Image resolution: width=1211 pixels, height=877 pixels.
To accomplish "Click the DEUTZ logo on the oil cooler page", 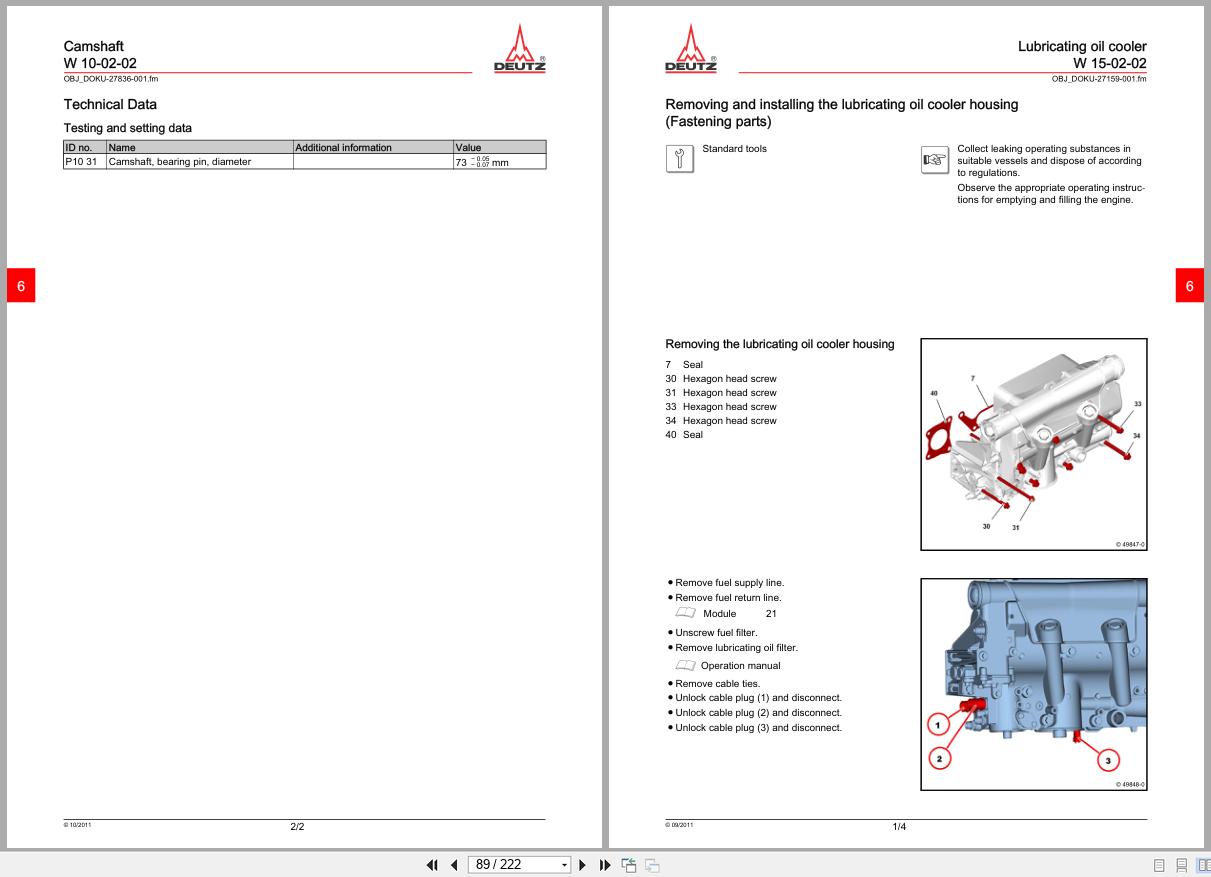I will coord(691,47).
